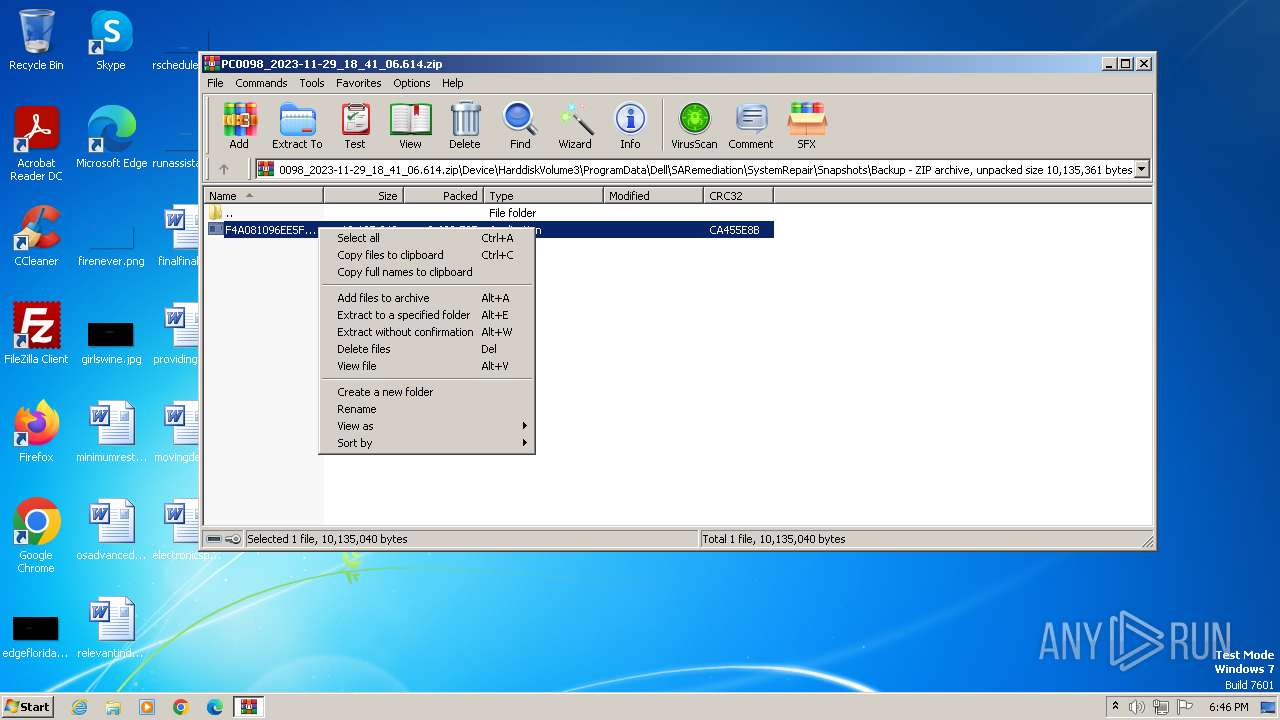1280x720 pixels.
Task: Click the Extract To toolbar icon
Action: pos(297,126)
